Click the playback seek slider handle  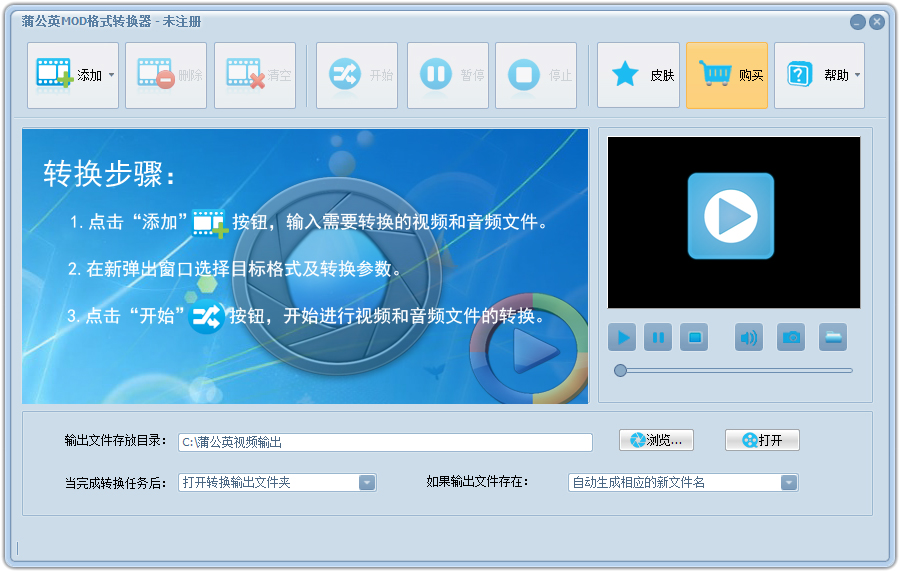coord(620,370)
